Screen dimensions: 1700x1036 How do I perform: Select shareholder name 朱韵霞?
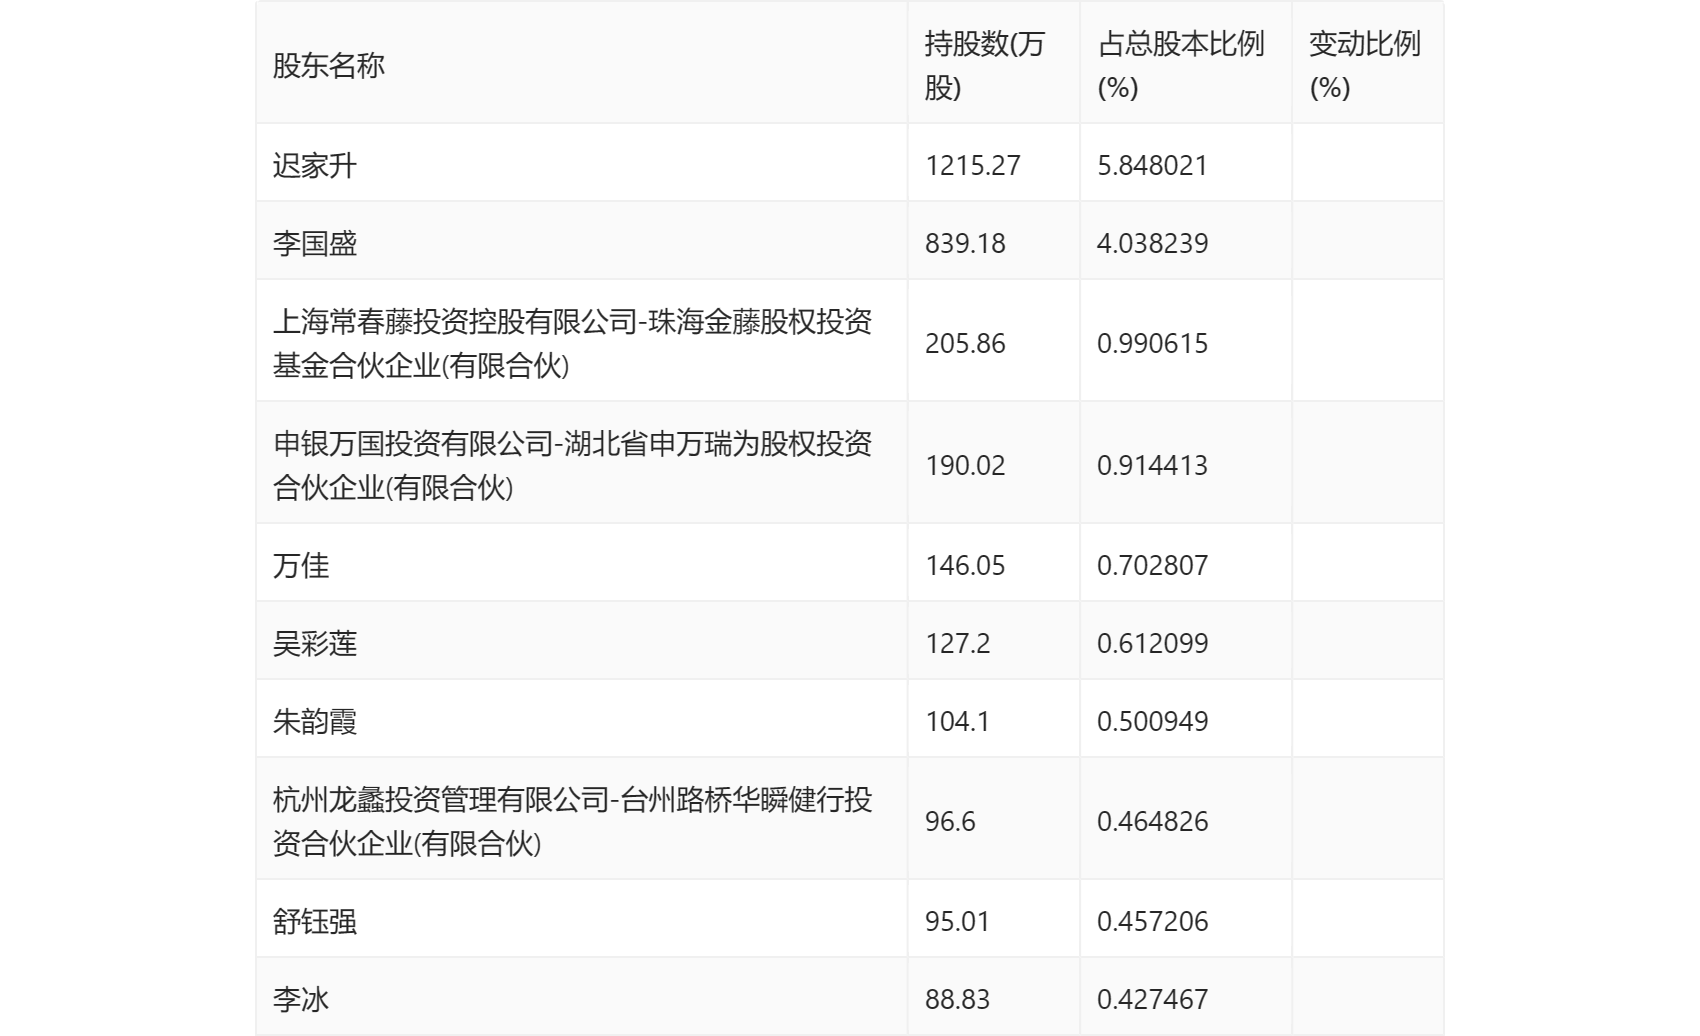(315, 721)
